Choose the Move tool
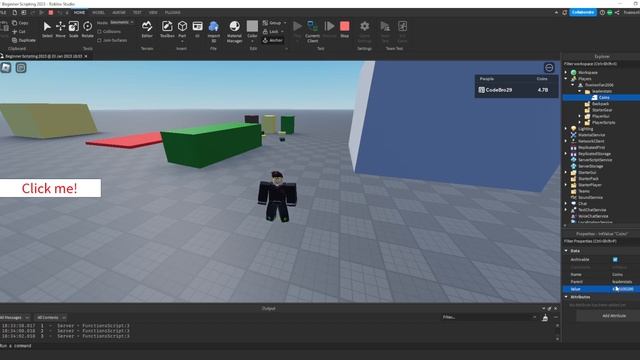The image size is (640, 360). [60, 29]
